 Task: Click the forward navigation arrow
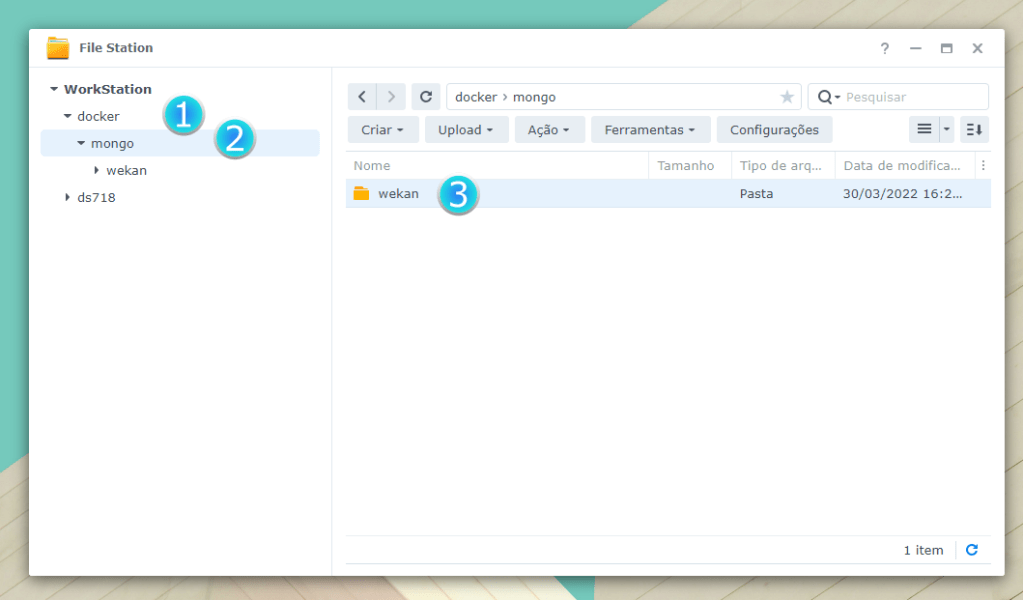point(393,97)
